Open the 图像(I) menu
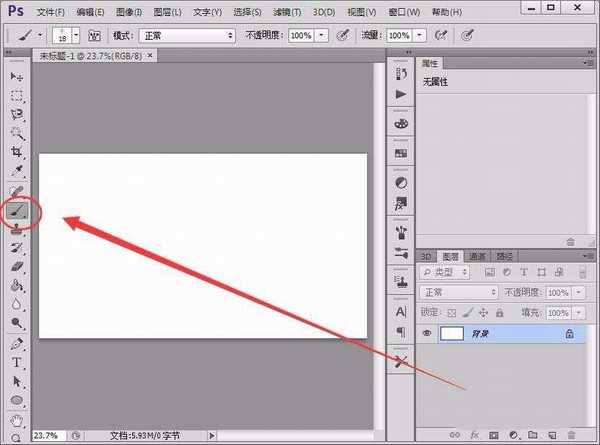The image size is (600, 445). [156, 11]
